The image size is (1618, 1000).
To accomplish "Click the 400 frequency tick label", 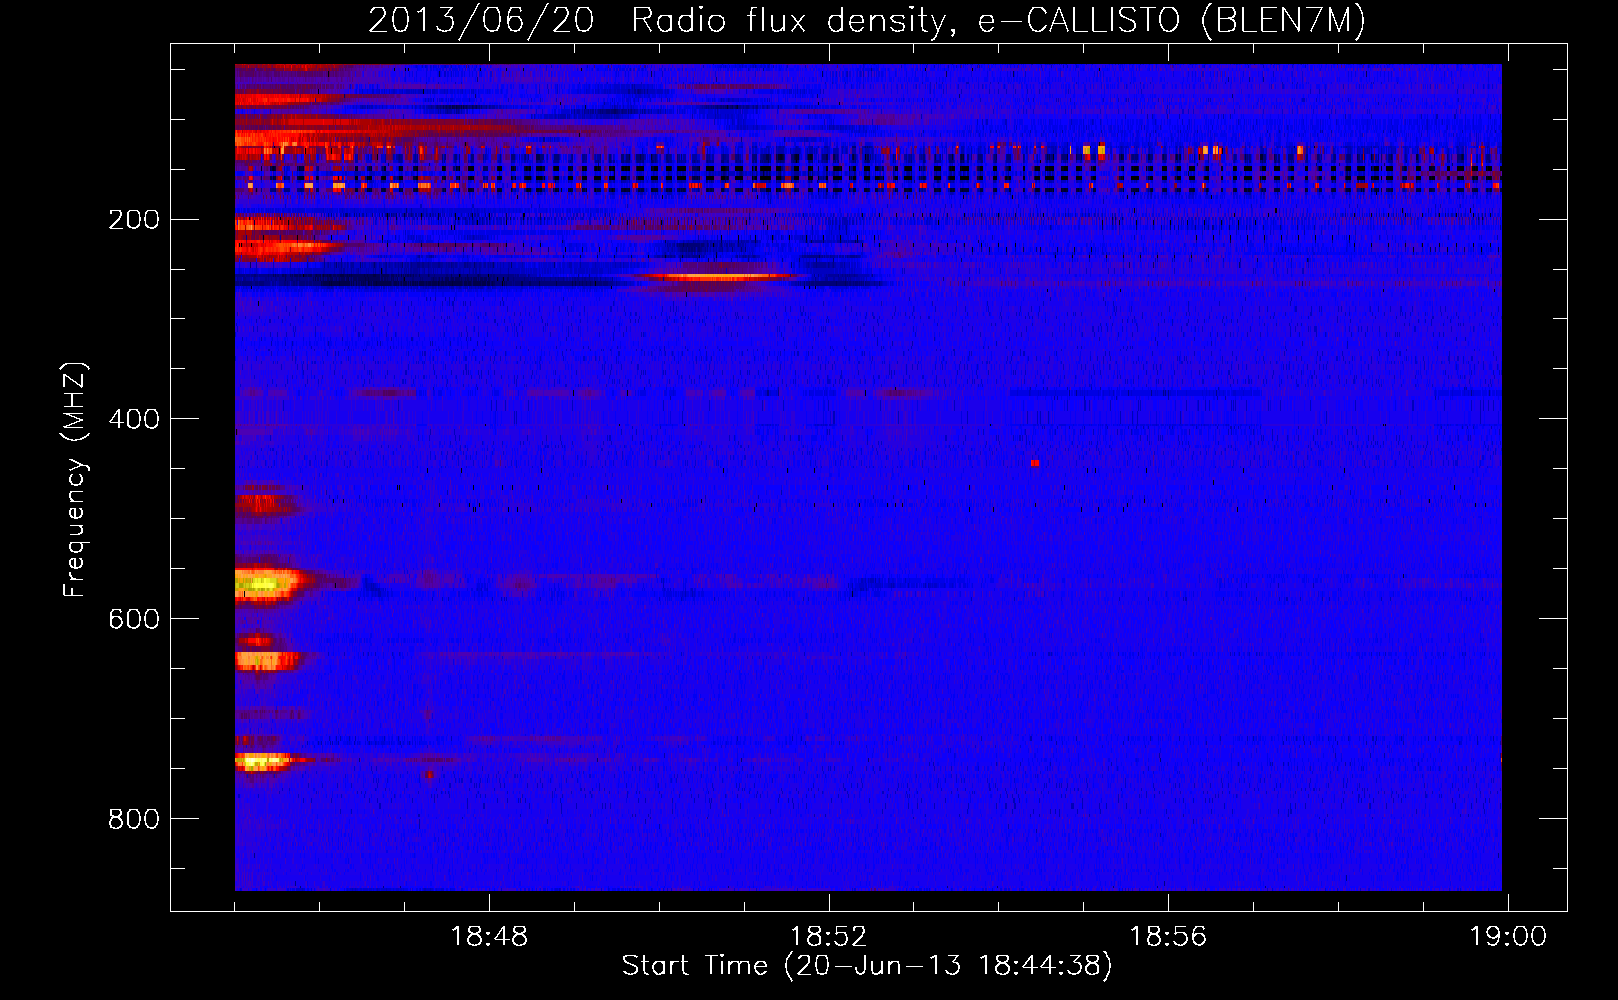I will (134, 419).
